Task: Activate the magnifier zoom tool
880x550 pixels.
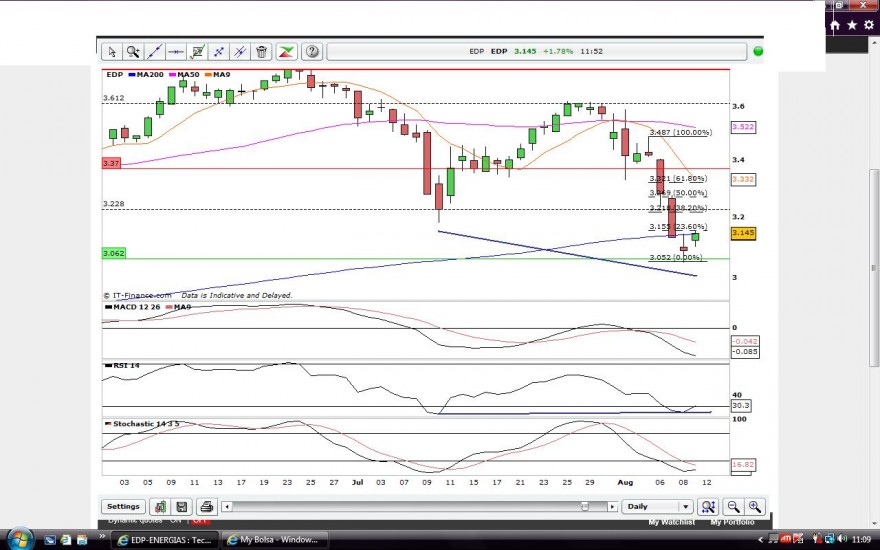Action: (x=133, y=52)
